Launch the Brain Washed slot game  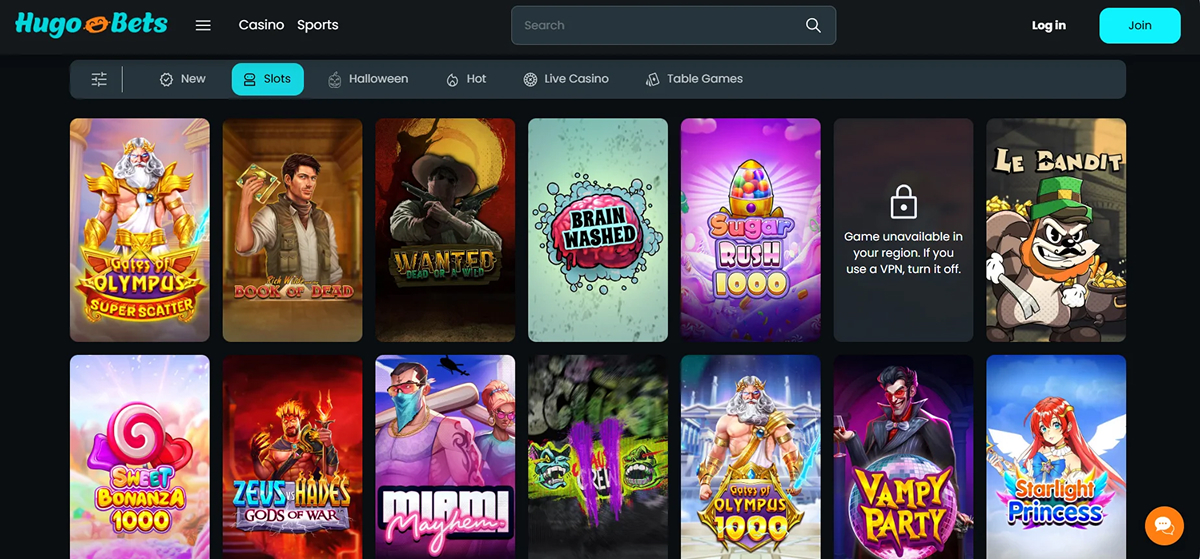598,230
